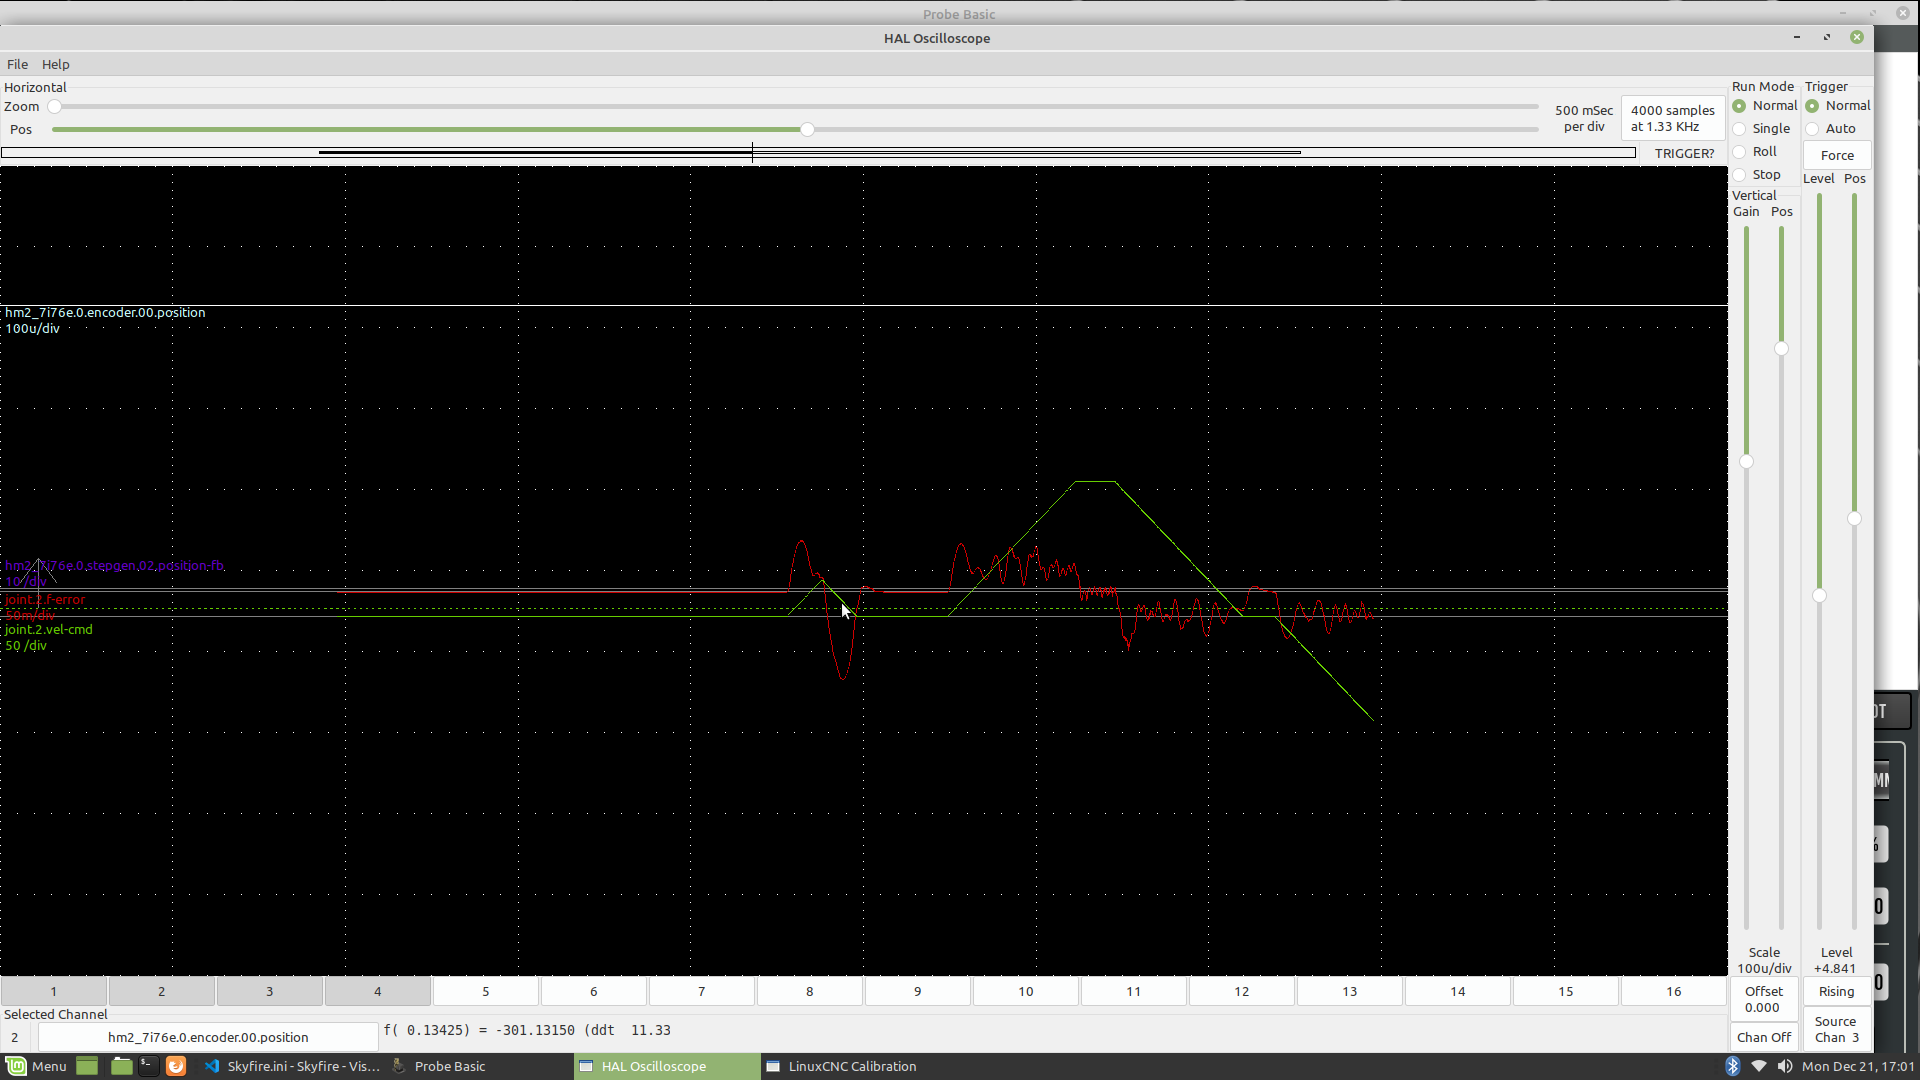Image resolution: width=1920 pixels, height=1080 pixels.
Task: Select channel 15 button
Action: pyautogui.click(x=1566, y=991)
